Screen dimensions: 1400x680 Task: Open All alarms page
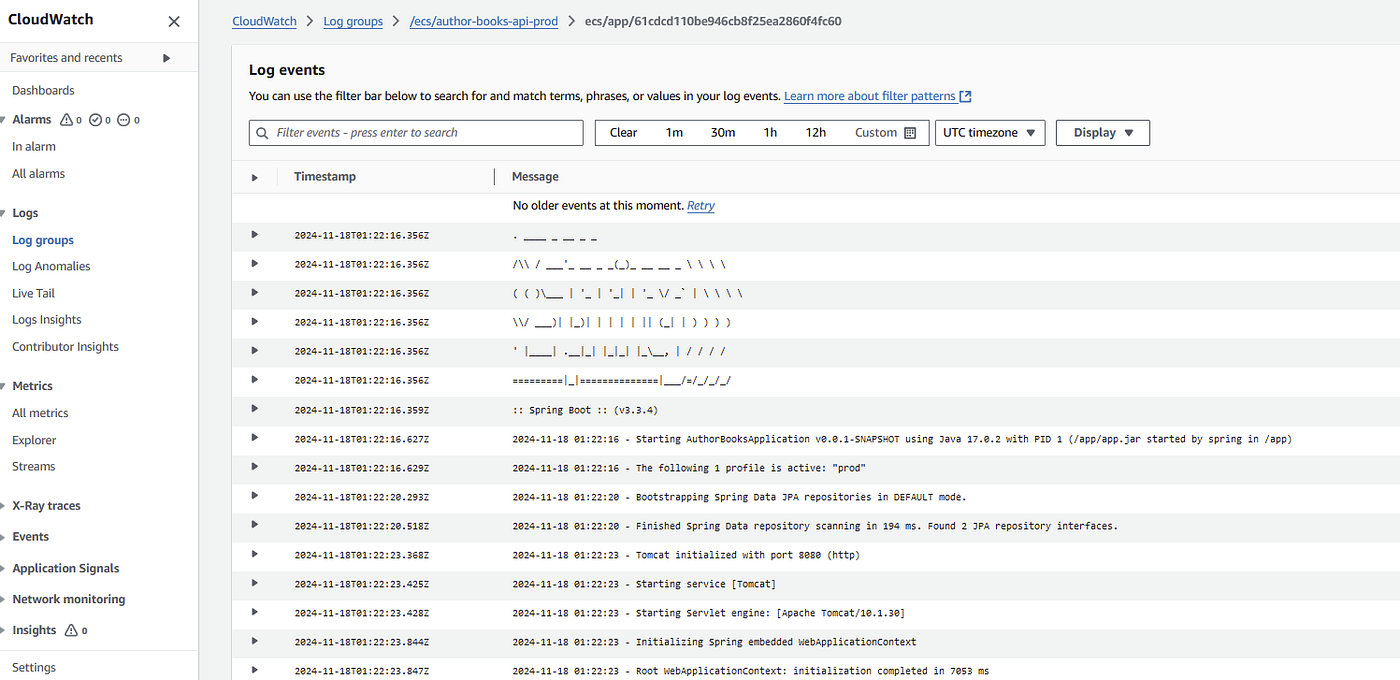(x=38, y=174)
